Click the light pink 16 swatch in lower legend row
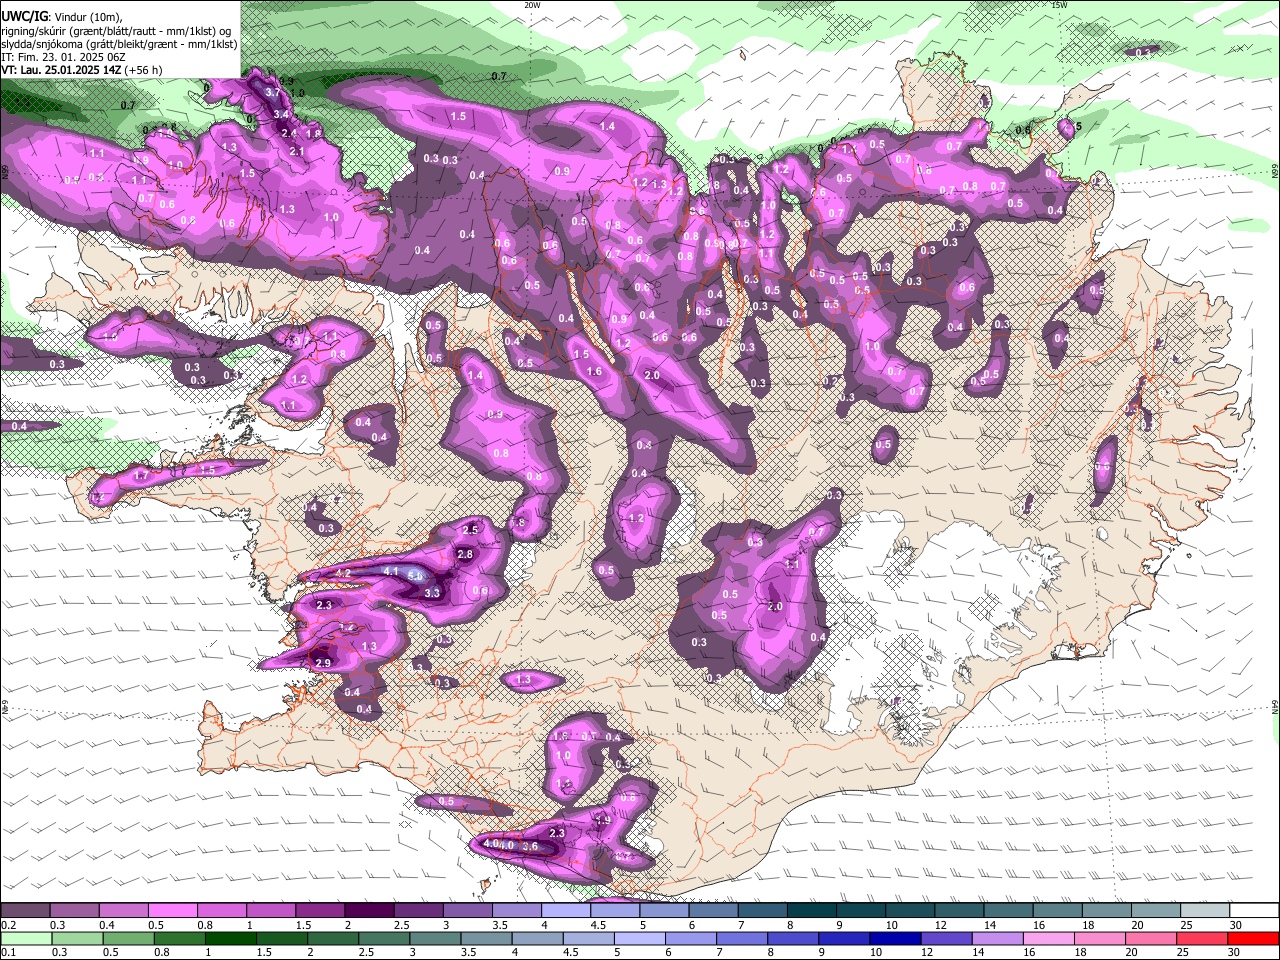This screenshot has height=960, width=1280. (x=1049, y=939)
